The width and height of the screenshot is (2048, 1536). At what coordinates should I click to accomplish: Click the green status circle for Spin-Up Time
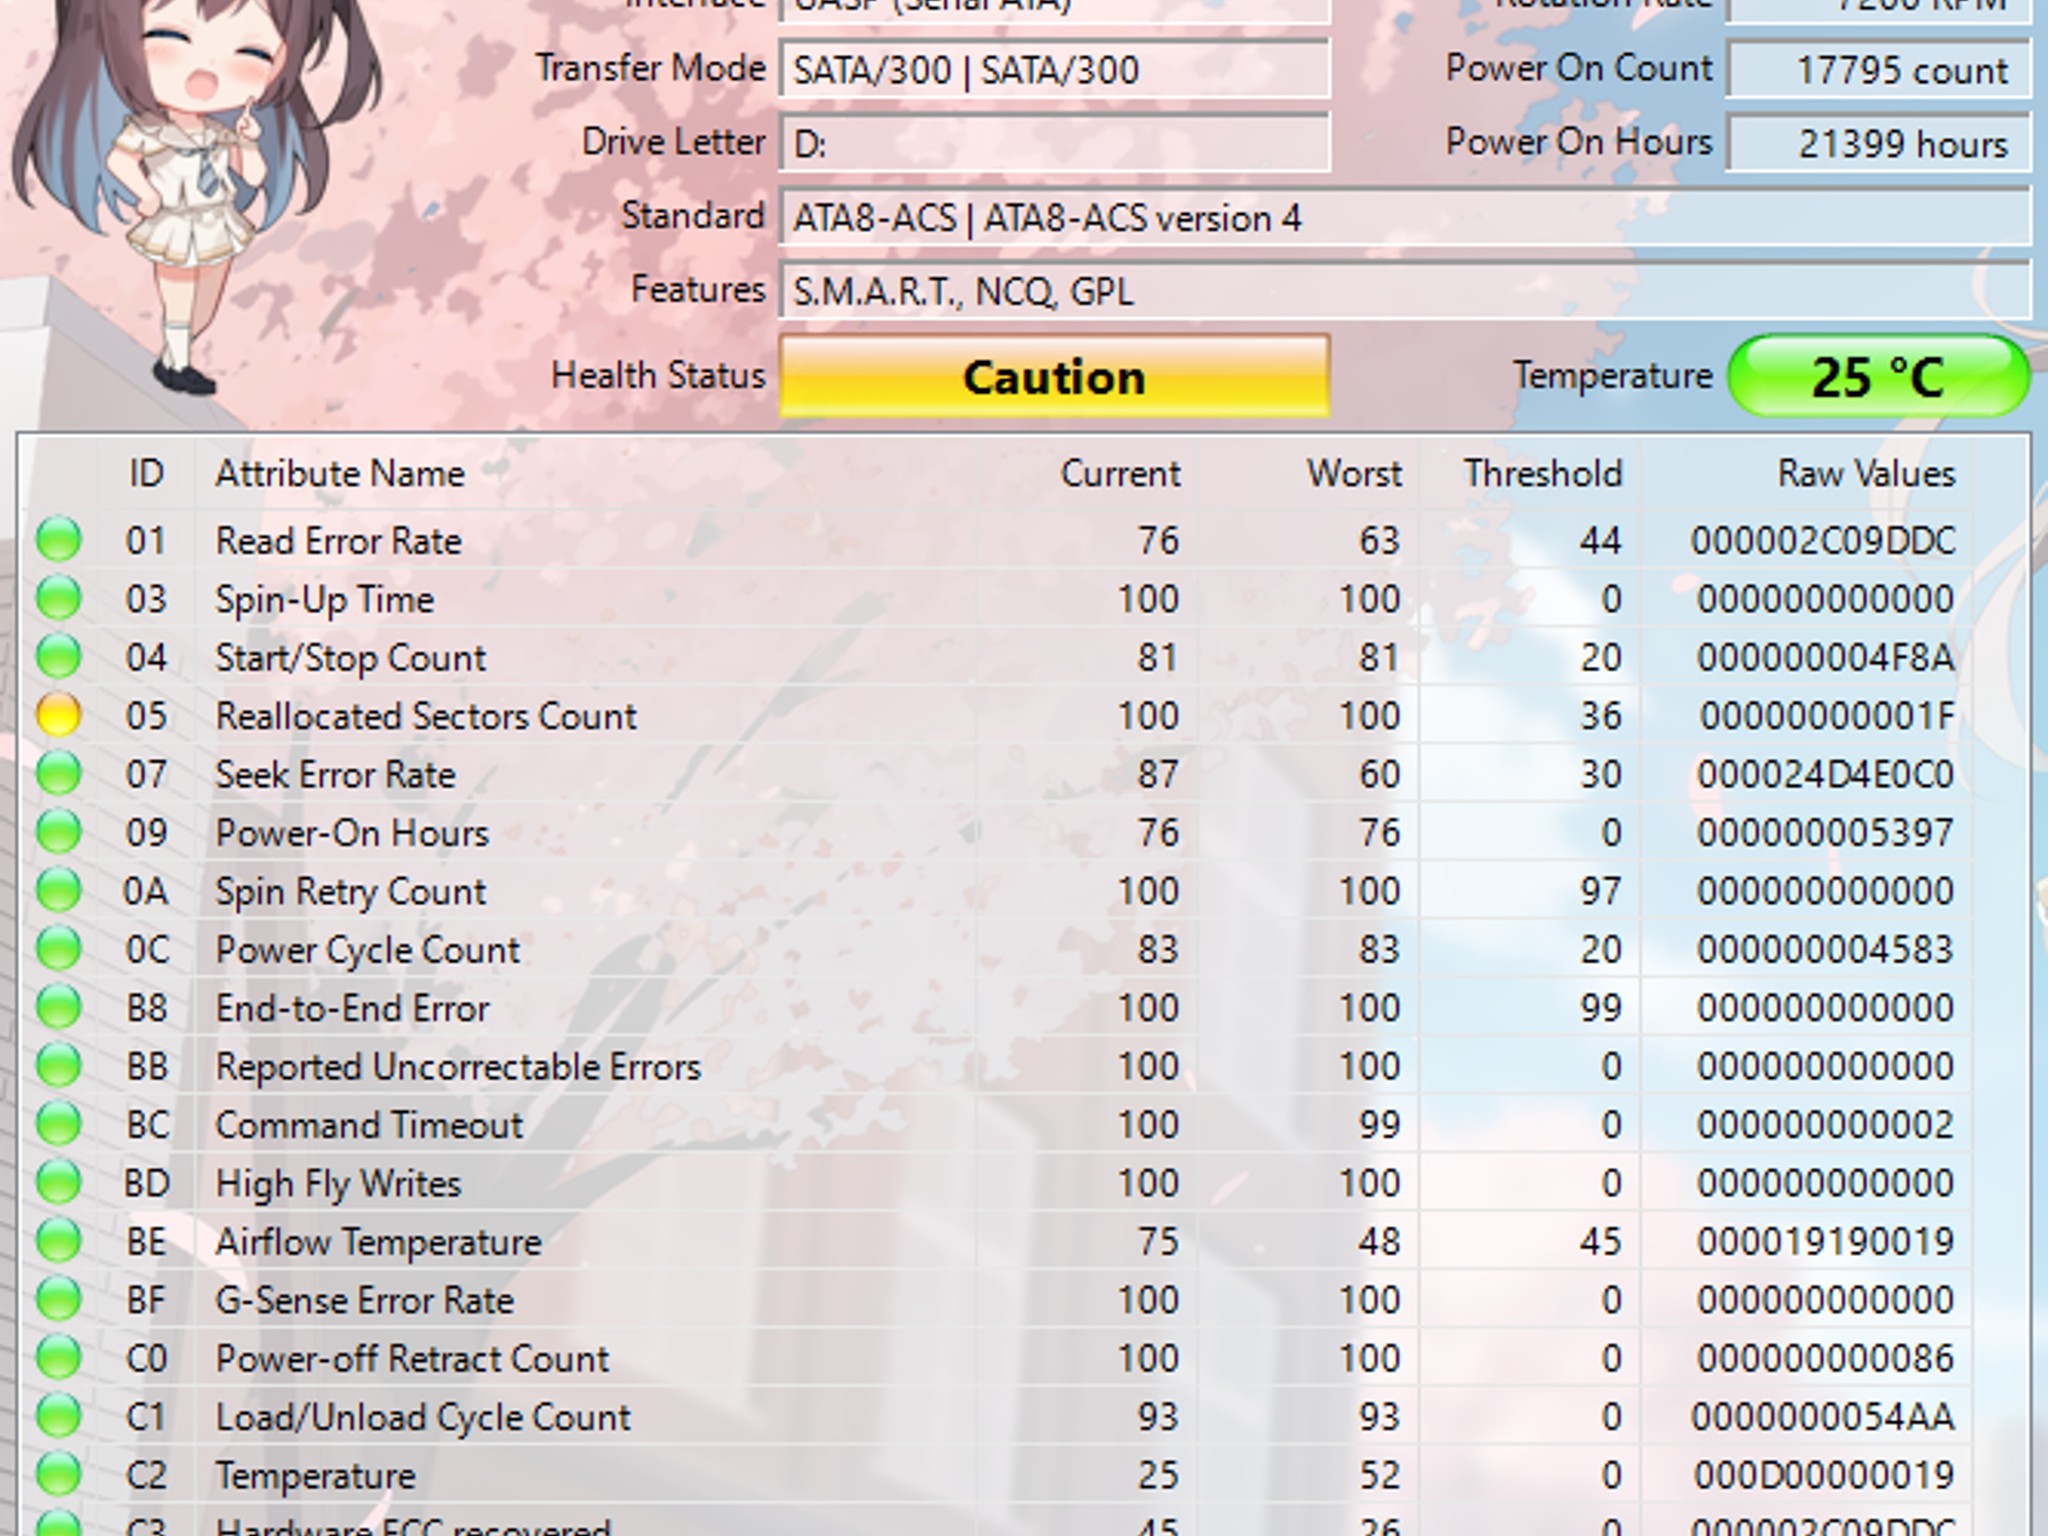(59, 598)
